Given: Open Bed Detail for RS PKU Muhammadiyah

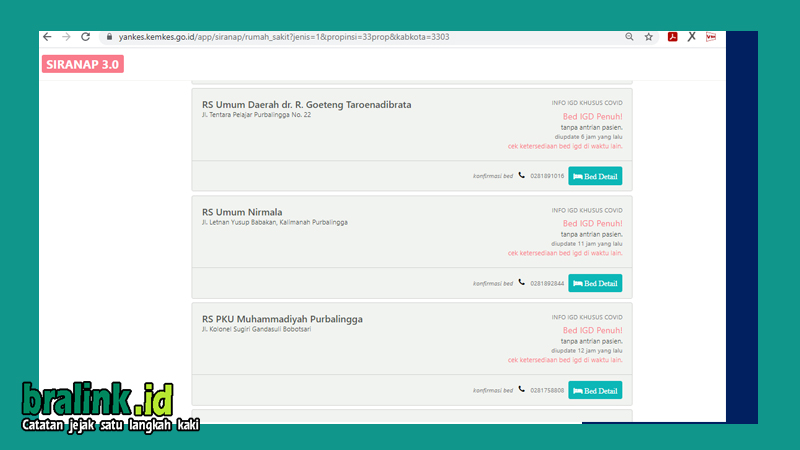Looking at the screenshot, I should [595, 390].
